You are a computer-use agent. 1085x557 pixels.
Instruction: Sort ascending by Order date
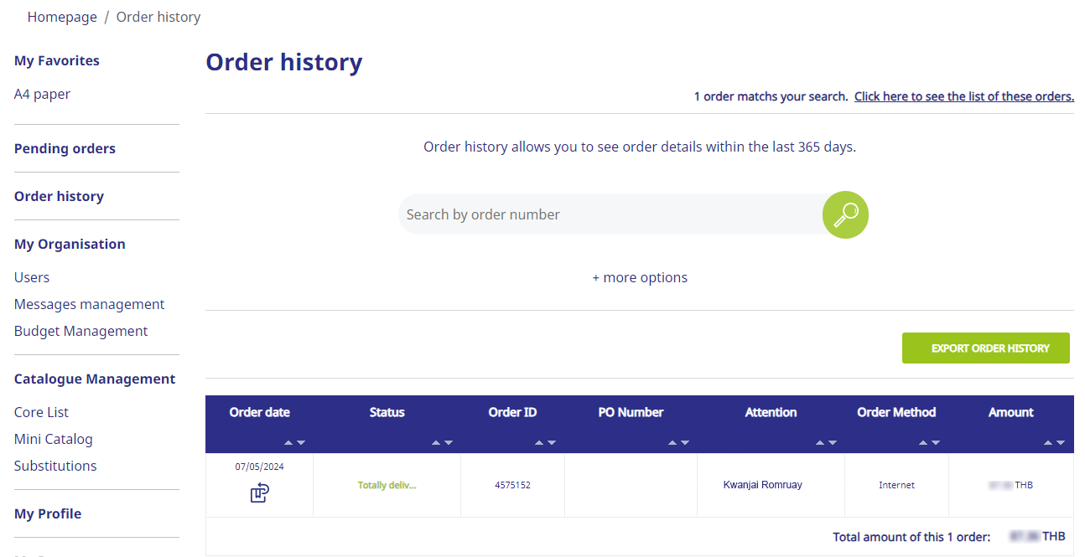289,443
